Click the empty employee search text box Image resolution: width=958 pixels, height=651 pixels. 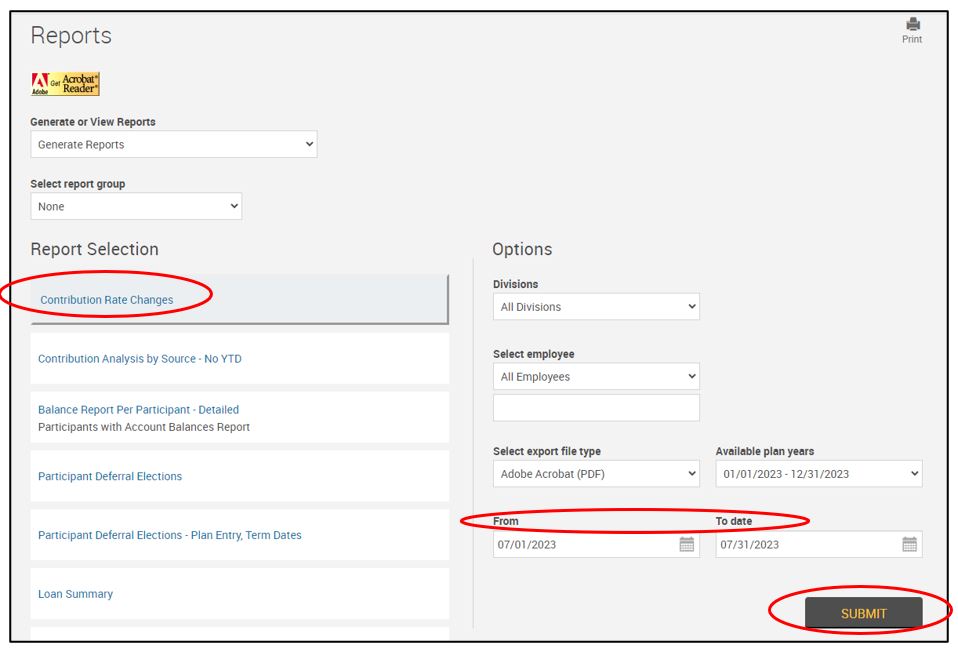click(x=596, y=408)
